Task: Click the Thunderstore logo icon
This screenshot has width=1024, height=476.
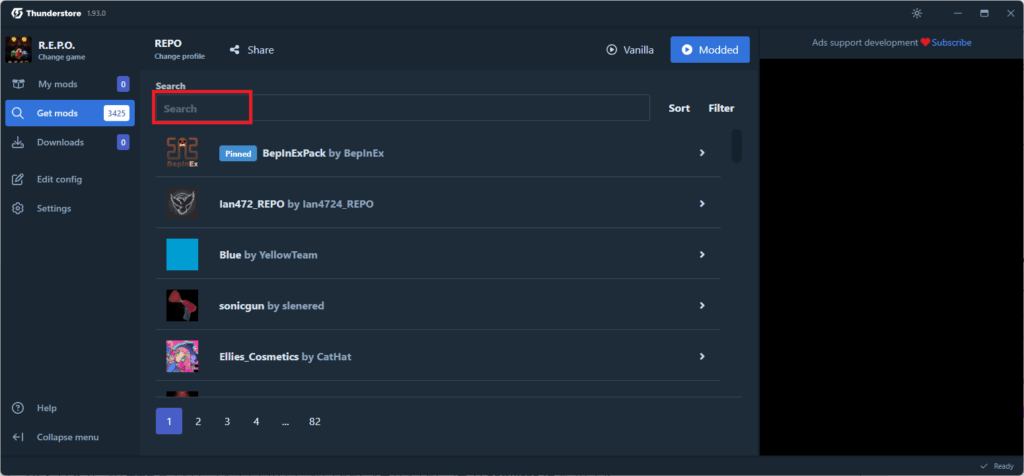Action: point(17,13)
